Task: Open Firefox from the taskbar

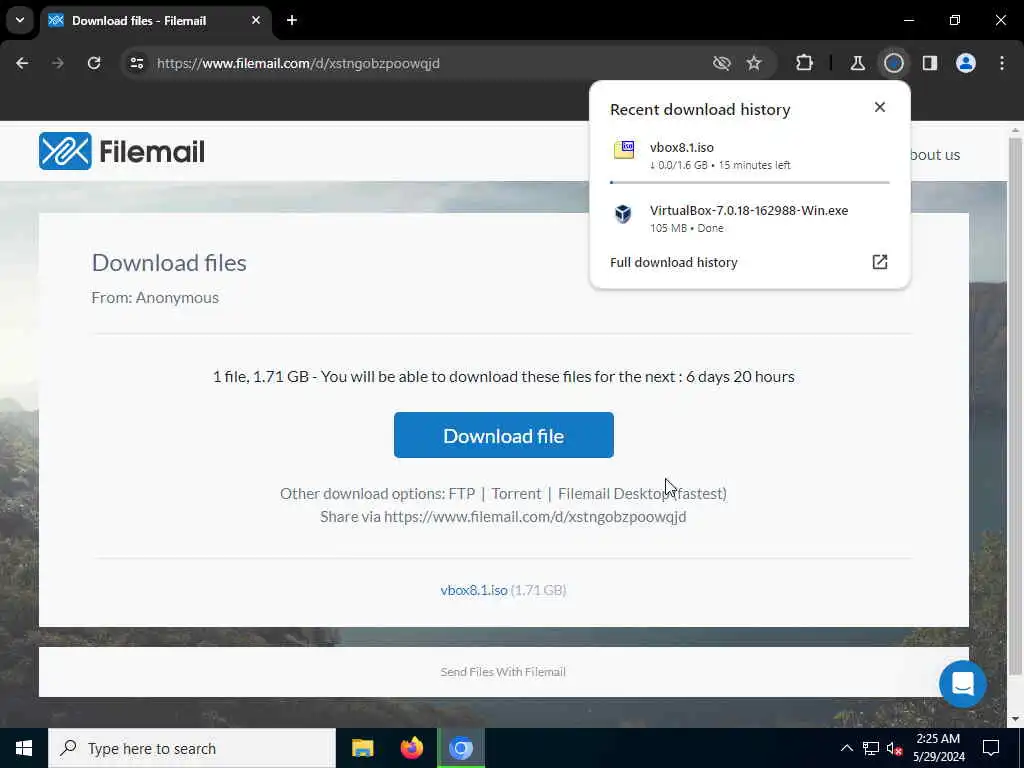Action: (411, 748)
